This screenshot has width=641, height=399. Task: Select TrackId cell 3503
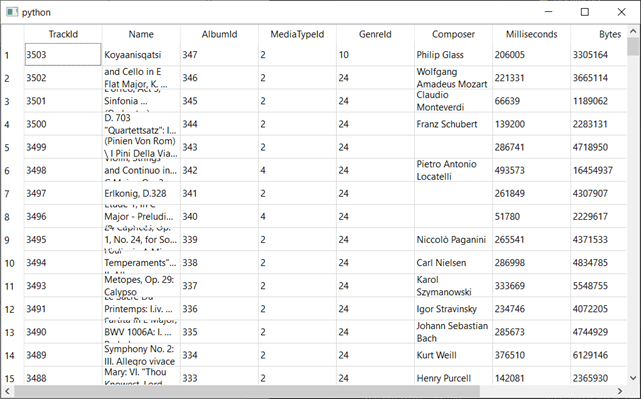coord(63,55)
